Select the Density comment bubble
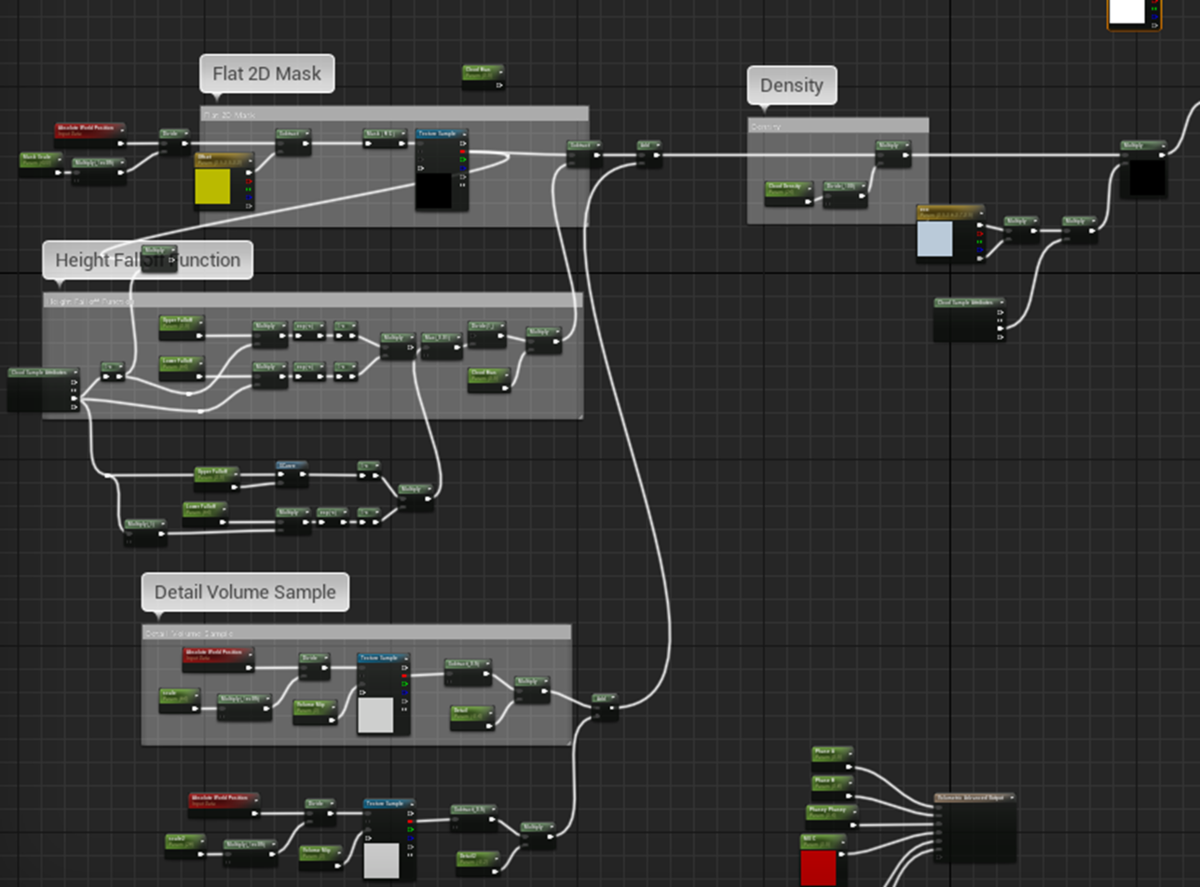 point(791,85)
